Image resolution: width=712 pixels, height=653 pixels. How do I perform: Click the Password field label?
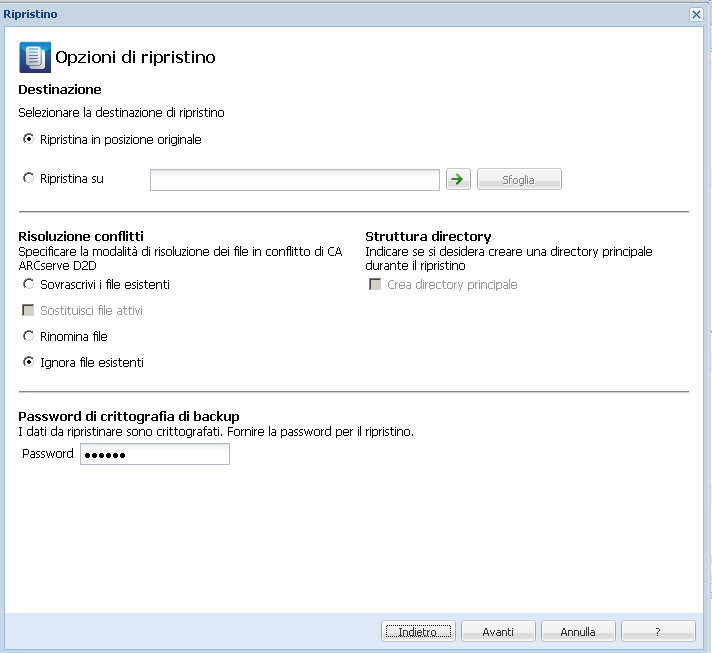tap(48, 454)
